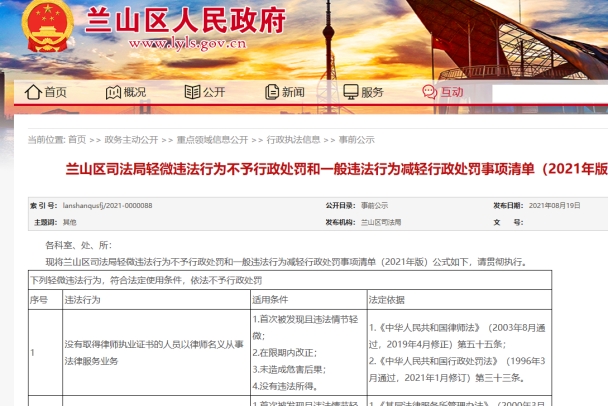Go to 首页 in the breadcrumb

tap(77, 140)
